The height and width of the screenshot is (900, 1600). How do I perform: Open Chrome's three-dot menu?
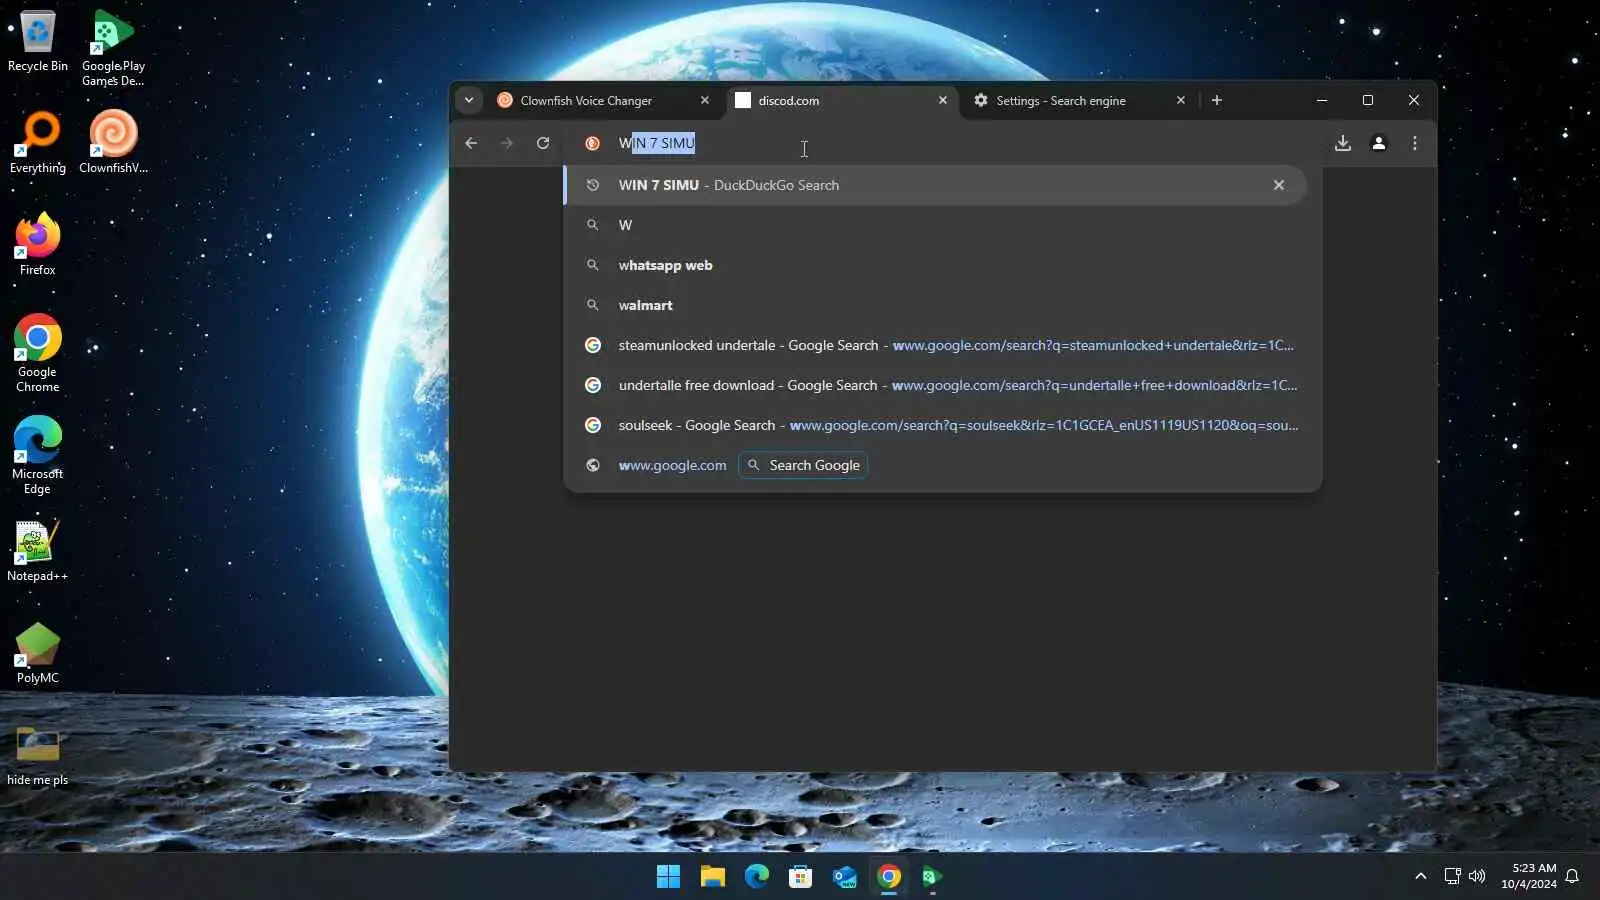click(1415, 143)
